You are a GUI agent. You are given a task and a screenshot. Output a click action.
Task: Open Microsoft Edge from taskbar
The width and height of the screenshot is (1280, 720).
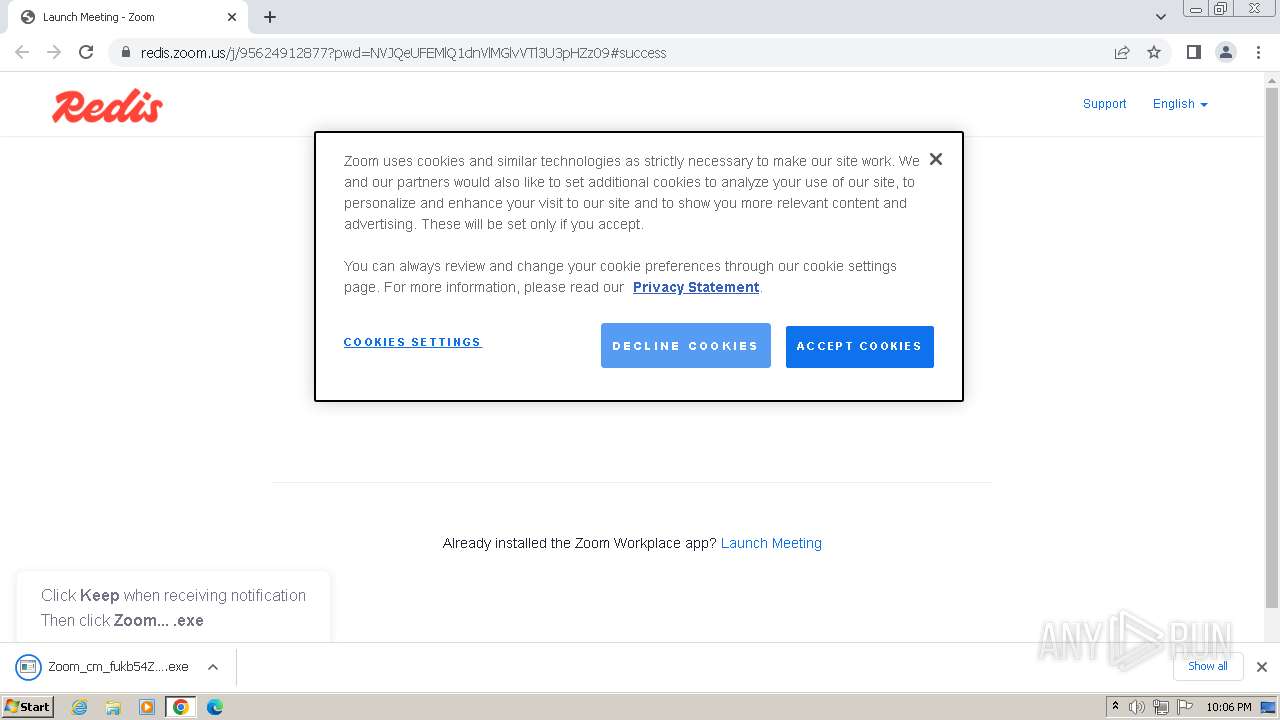(x=214, y=707)
